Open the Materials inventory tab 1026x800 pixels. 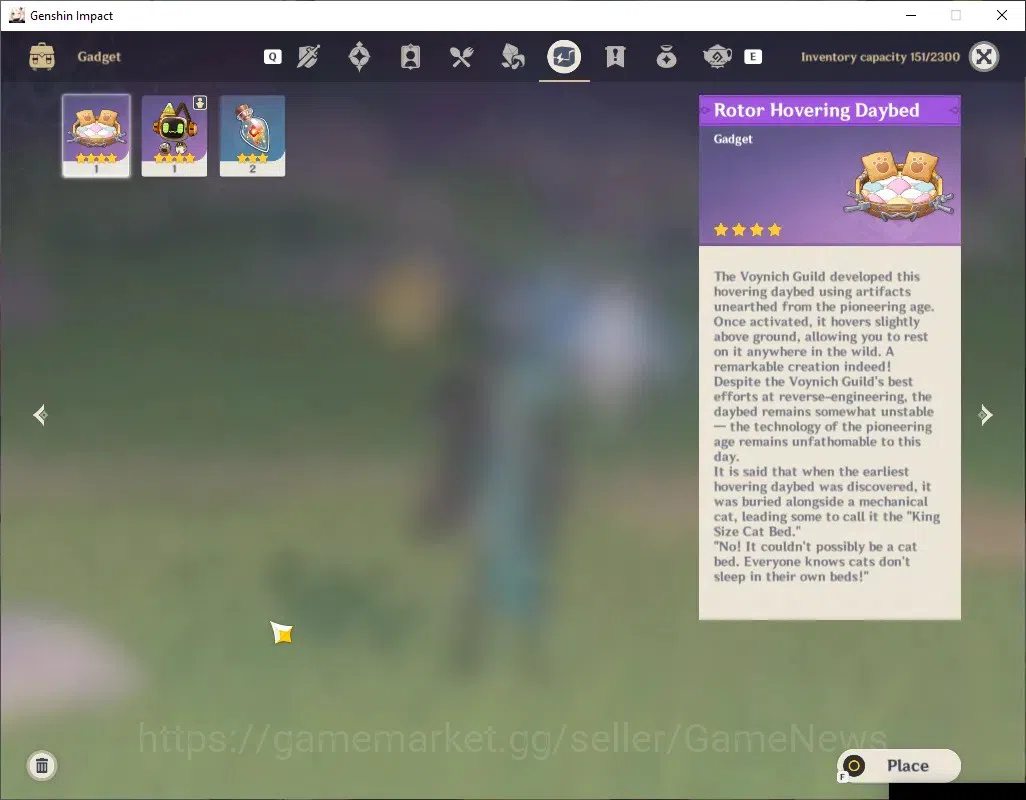pos(512,57)
